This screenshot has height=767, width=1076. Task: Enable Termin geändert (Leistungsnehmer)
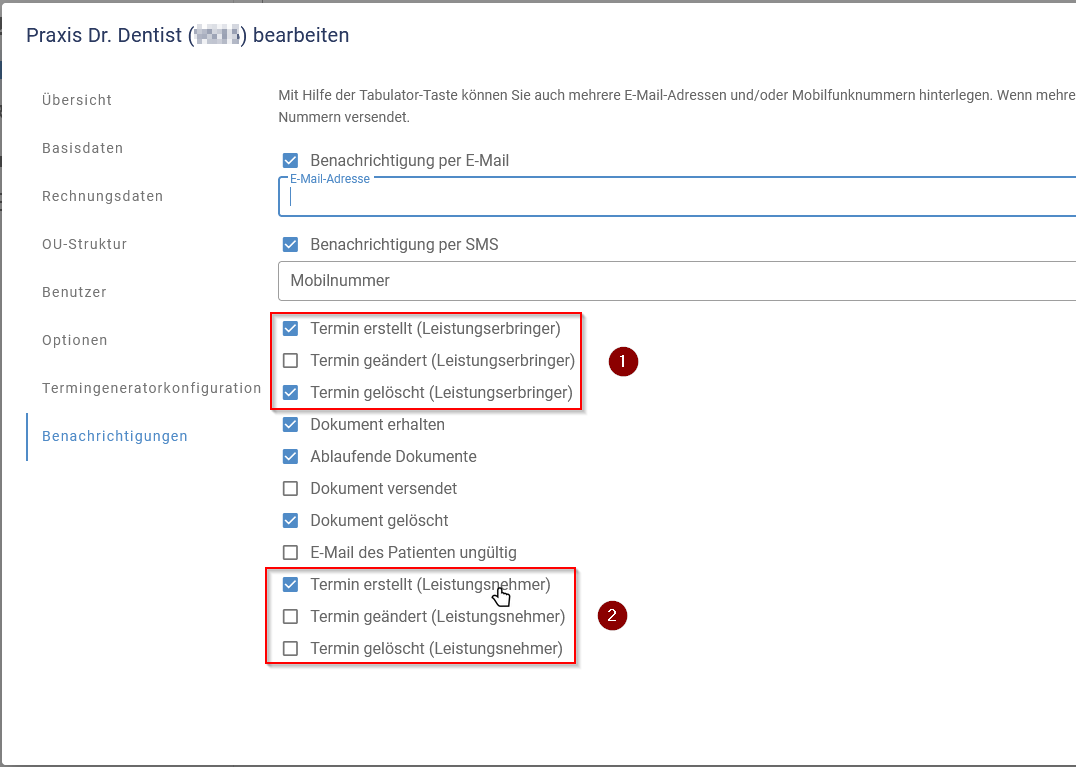tap(291, 616)
